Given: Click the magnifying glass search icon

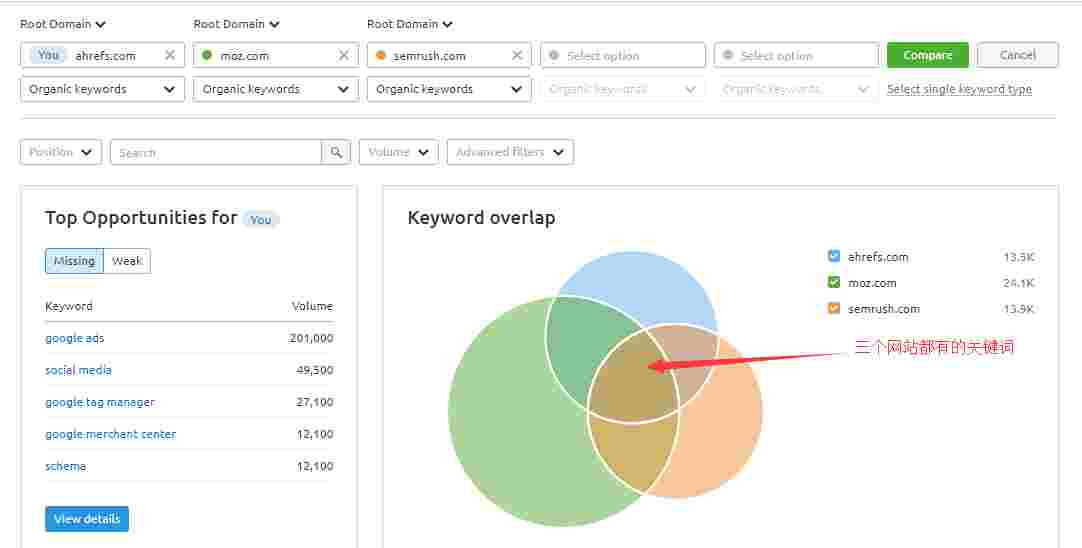Looking at the screenshot, I should click(x=336, y=153).
